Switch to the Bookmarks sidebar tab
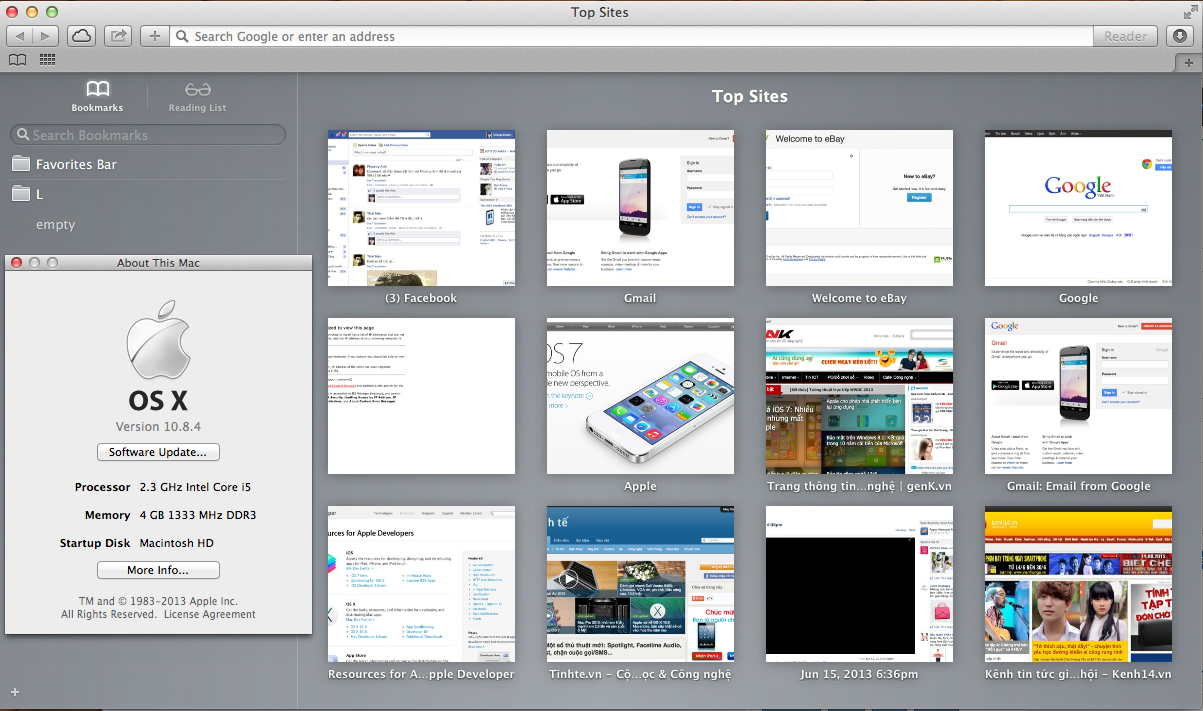This screenshot has width=1203, height=711. 97,96
